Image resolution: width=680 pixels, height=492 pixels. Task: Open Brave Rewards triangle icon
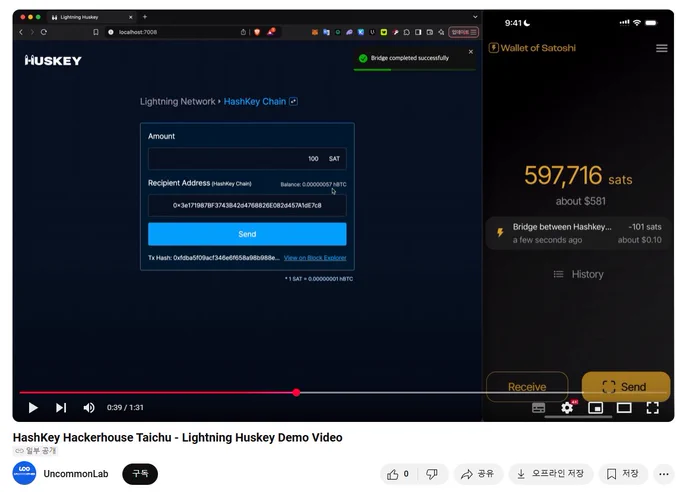tap(271, 32)
